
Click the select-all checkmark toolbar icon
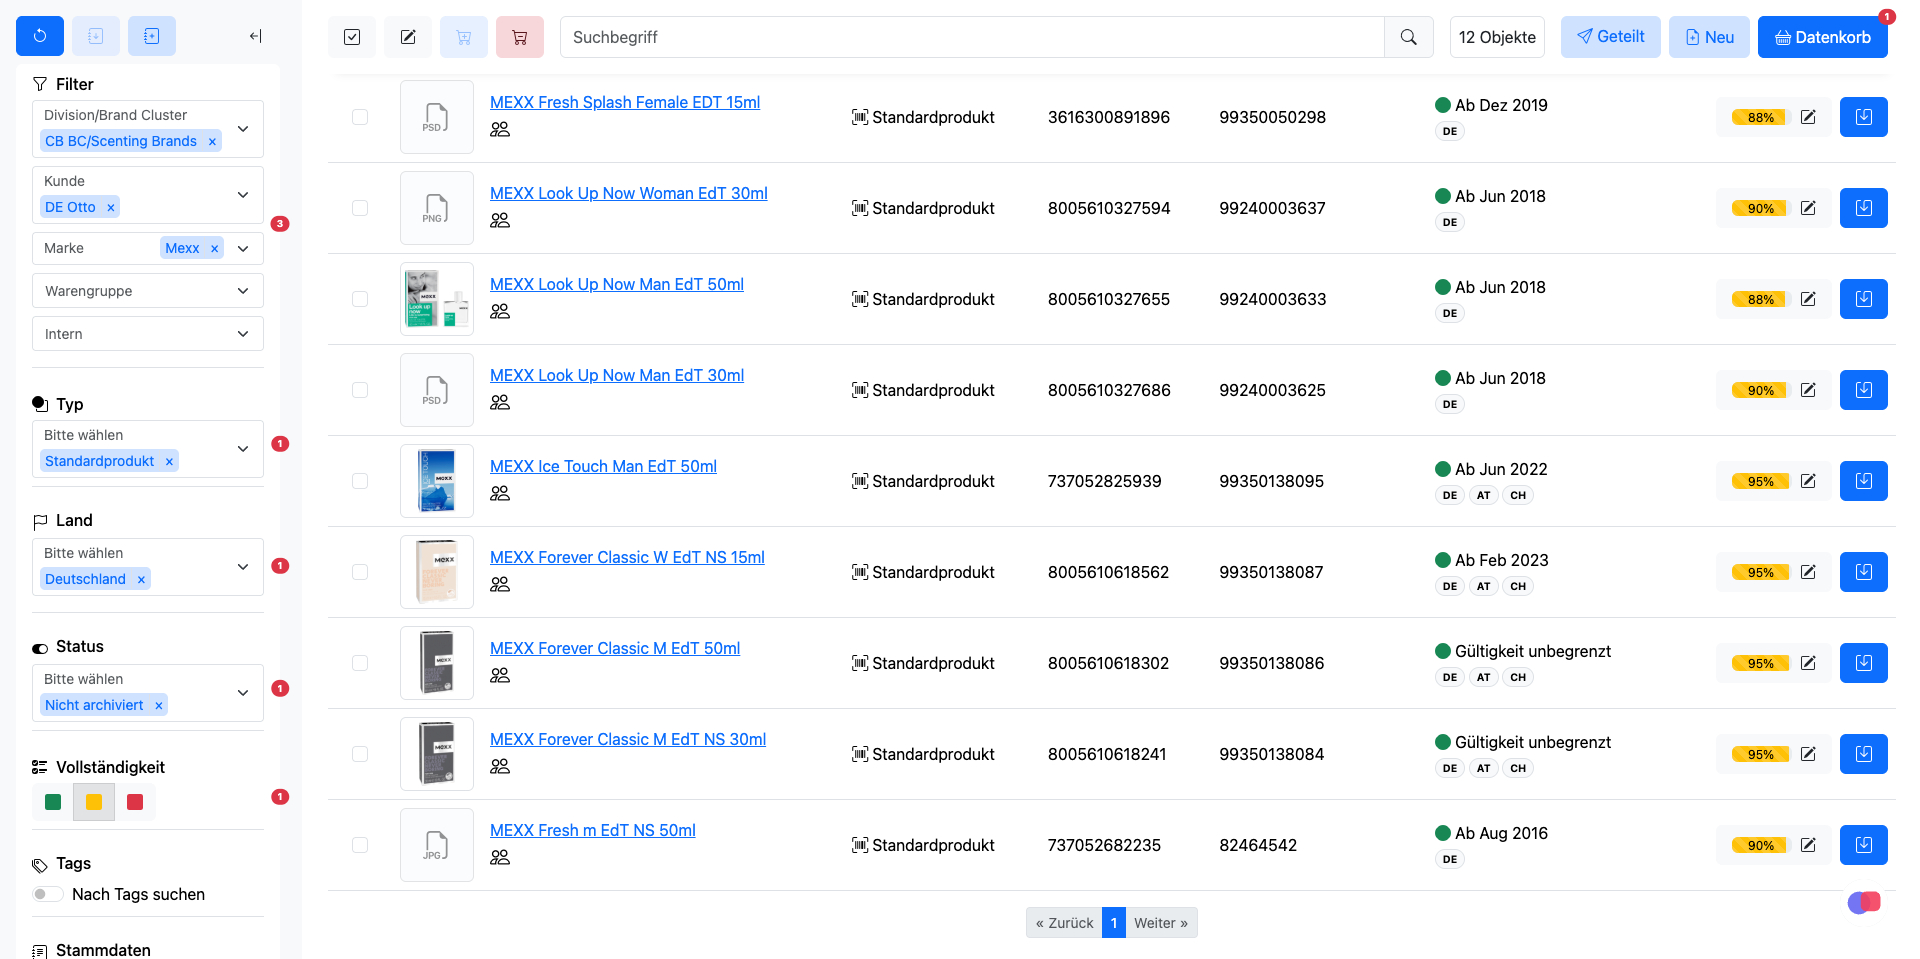(x=352, y=37)
